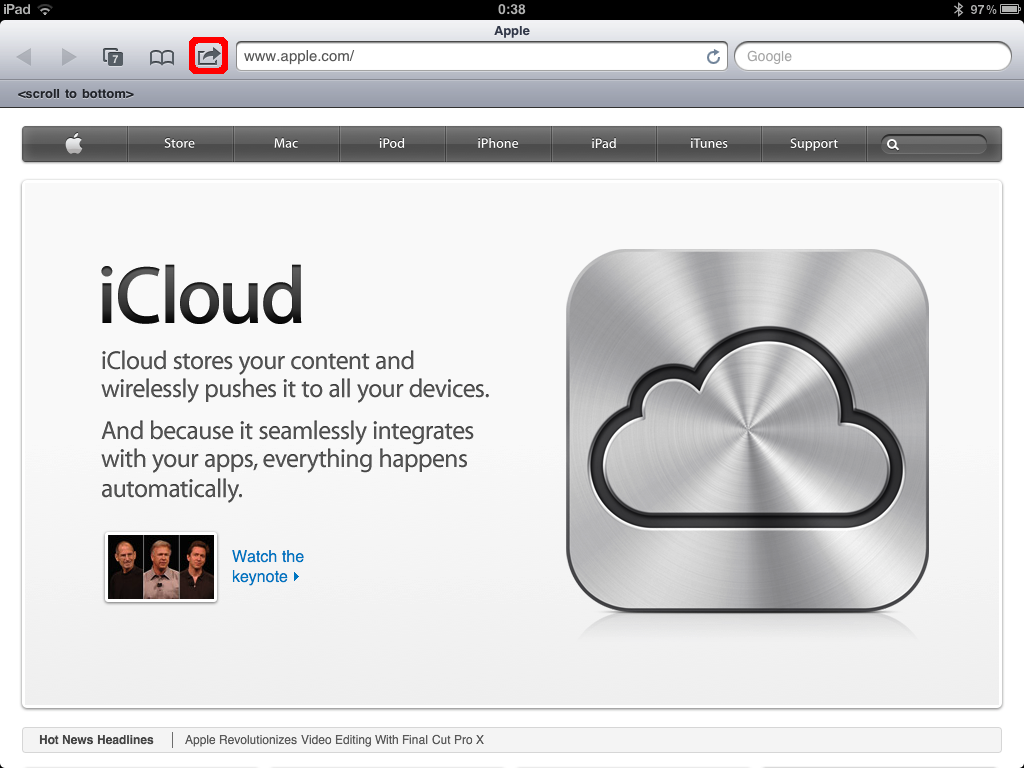
Task: Tap the Safari forward arrow button
Action: click(x=68, y=57)
